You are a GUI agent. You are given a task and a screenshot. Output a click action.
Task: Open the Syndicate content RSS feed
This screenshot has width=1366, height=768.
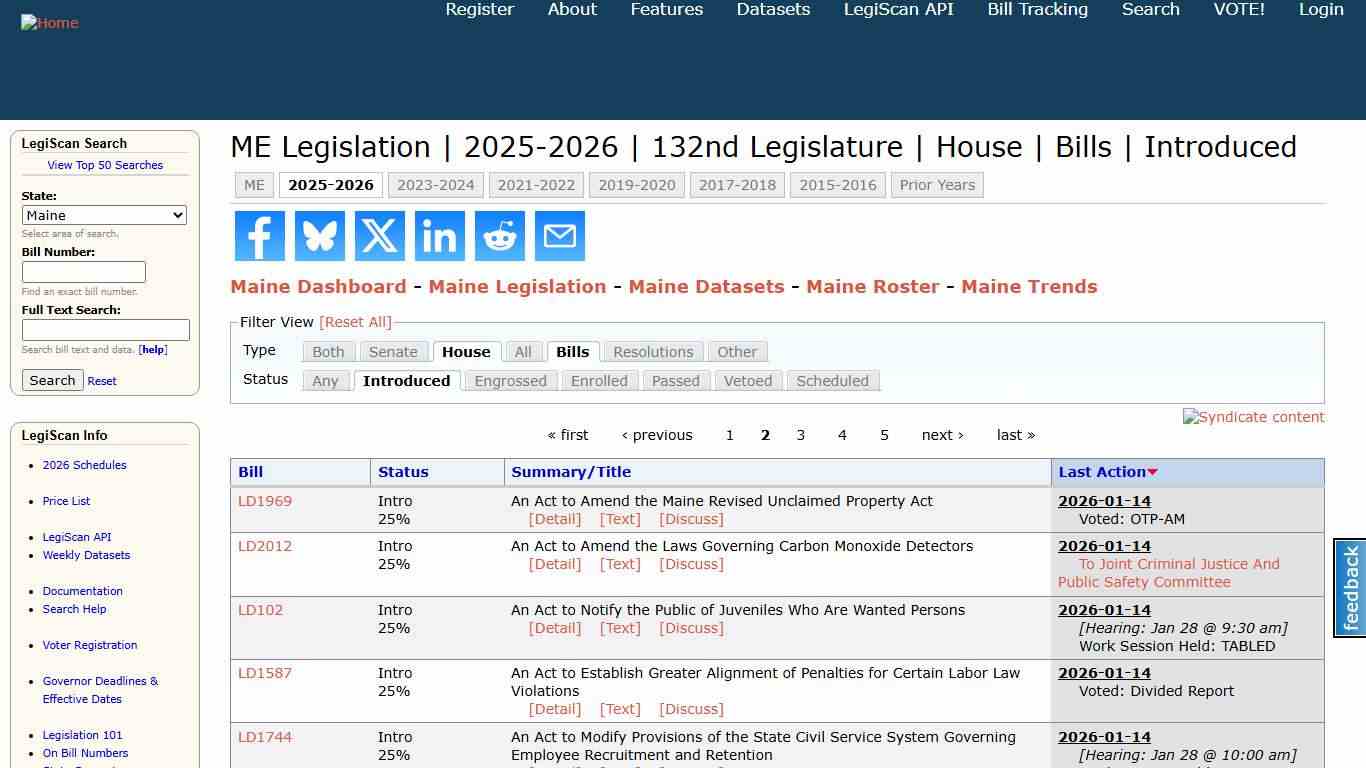tap(1253, 417)
